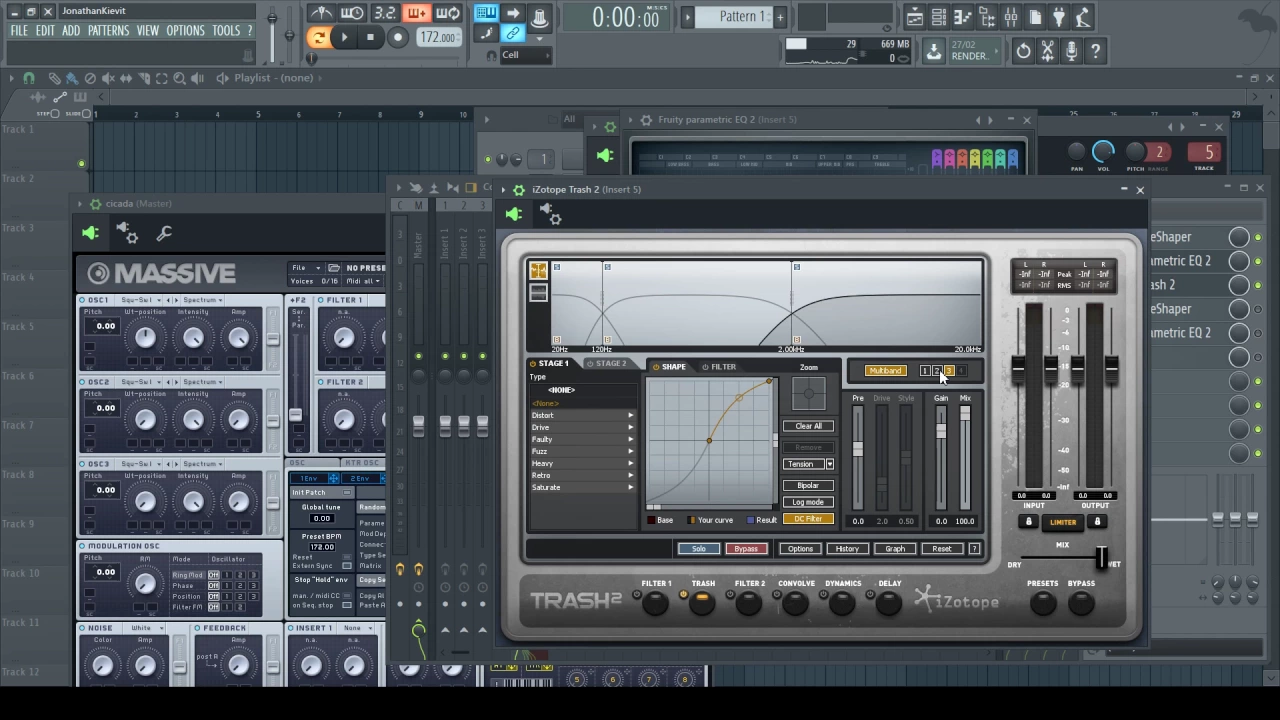Open the playlist view icon in toolbar
The height and width of the screenshot is (720, 1280).
[x=915, y=17]
